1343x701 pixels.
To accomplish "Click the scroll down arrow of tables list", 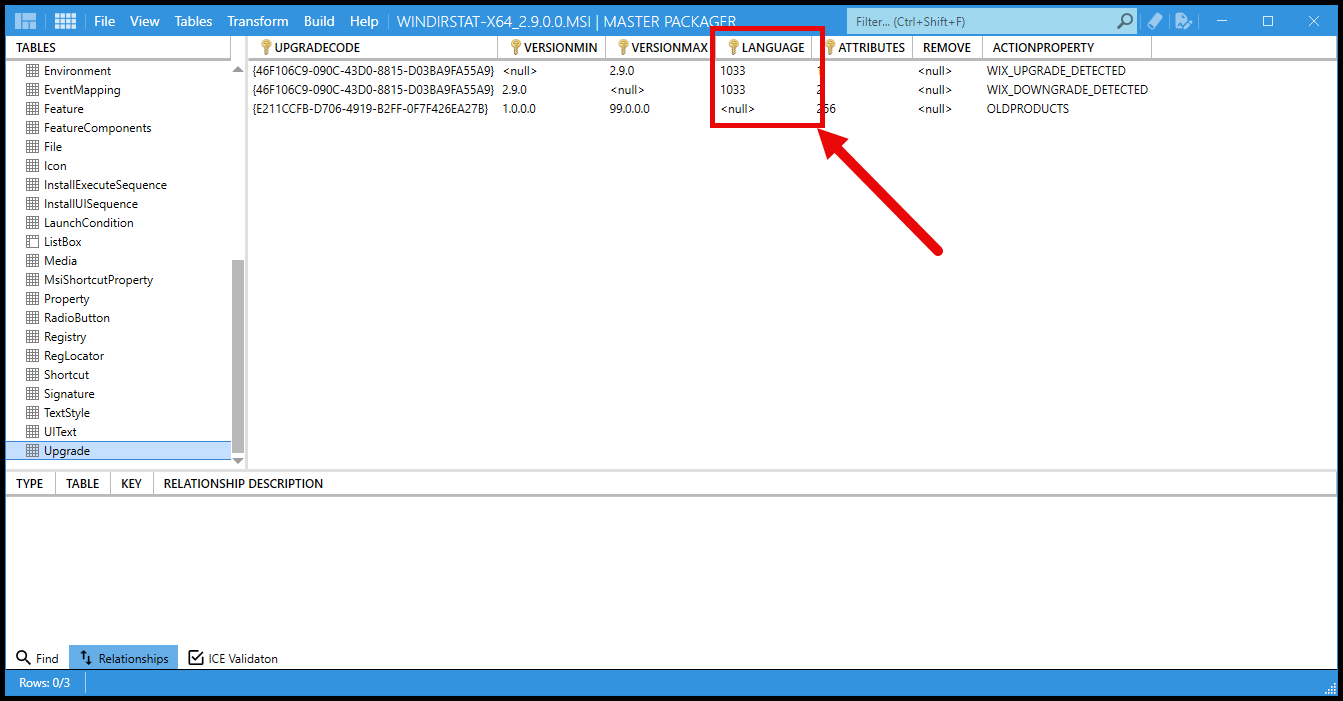I will [x=237, y=460].
